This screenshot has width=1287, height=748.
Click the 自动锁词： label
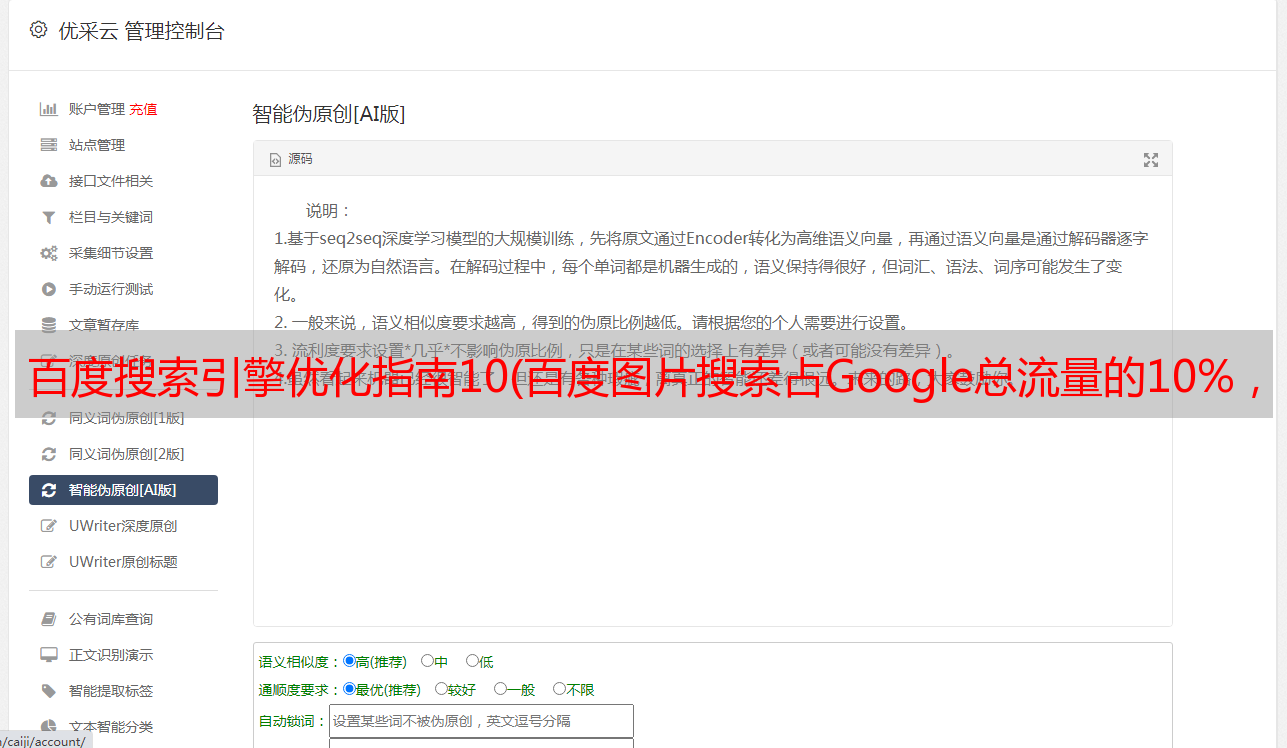tap(293, 721)
